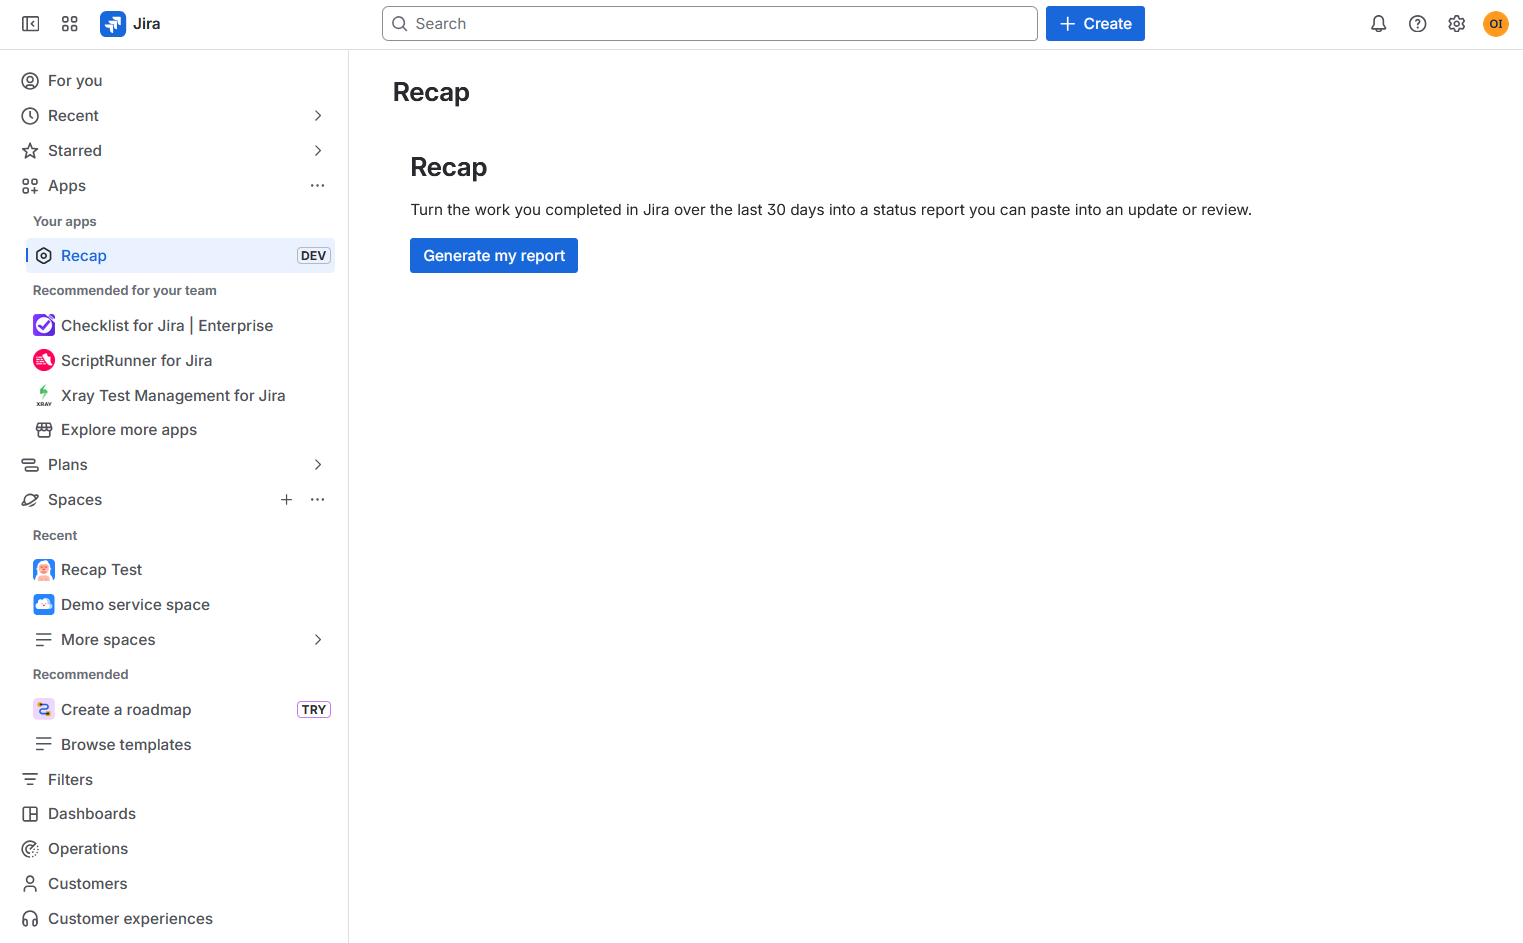Open ScriptRunner for Jira
1523x943 pixels.
tap(180, 360)
